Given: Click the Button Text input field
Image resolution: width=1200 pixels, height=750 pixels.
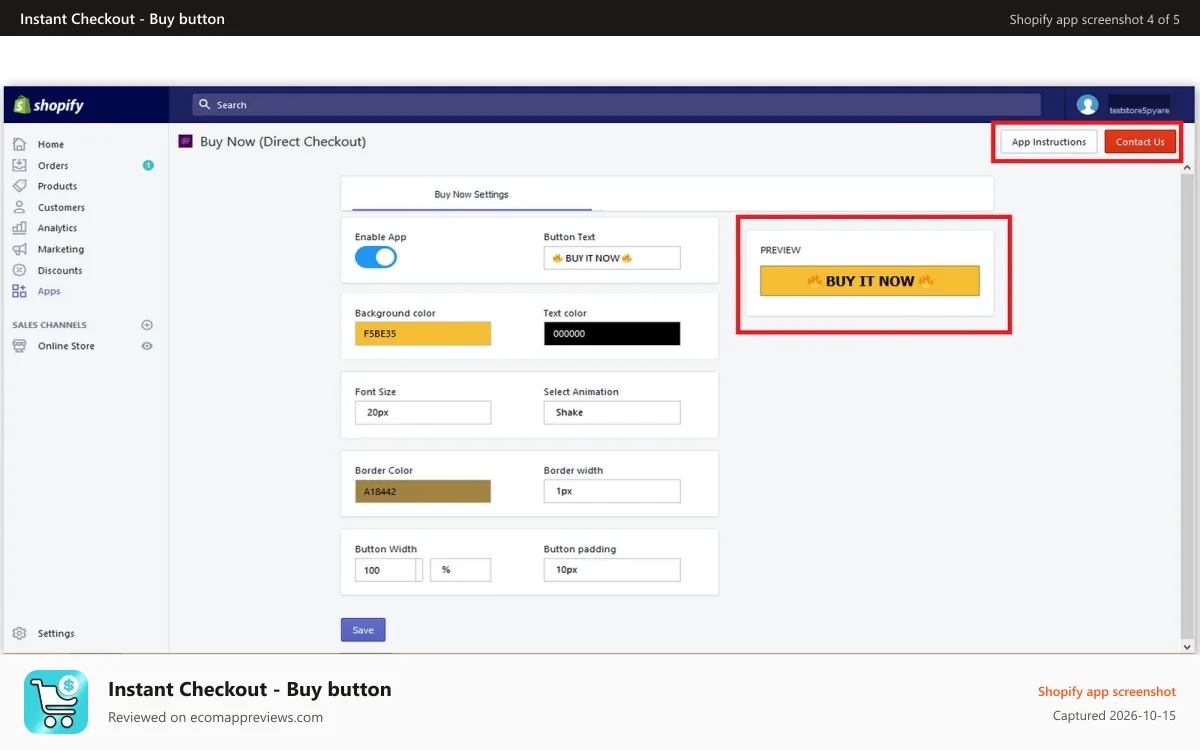Looking at the screenshot, I should 612,258.
